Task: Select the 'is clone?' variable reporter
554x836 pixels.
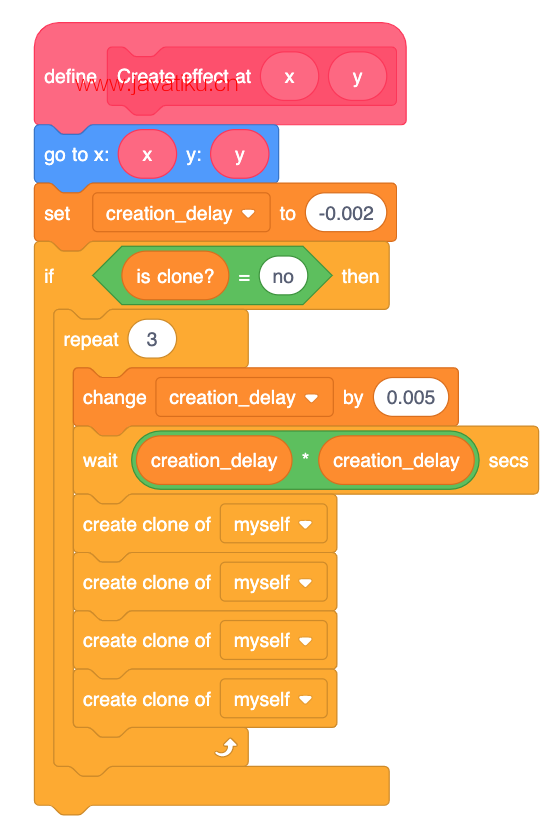Action: pos(175,277)
